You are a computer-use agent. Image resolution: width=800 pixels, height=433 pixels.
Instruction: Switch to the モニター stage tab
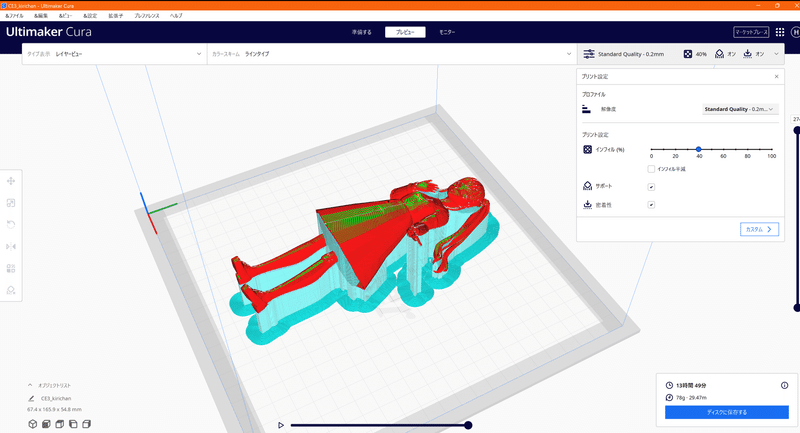click(x=447, y=32)
